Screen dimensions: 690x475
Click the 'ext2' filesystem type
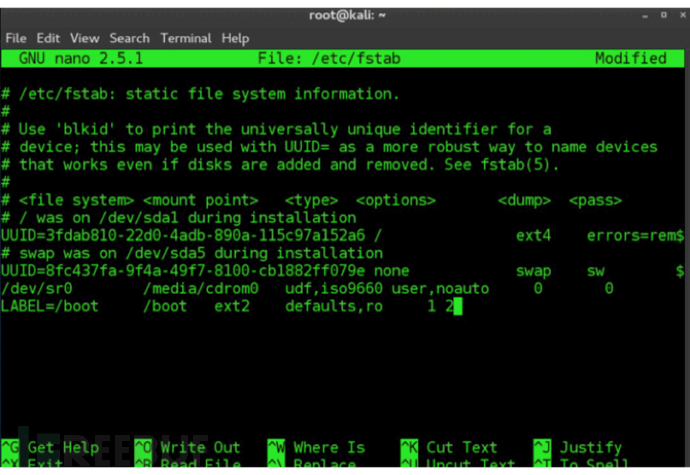click(x=232, y=306)
